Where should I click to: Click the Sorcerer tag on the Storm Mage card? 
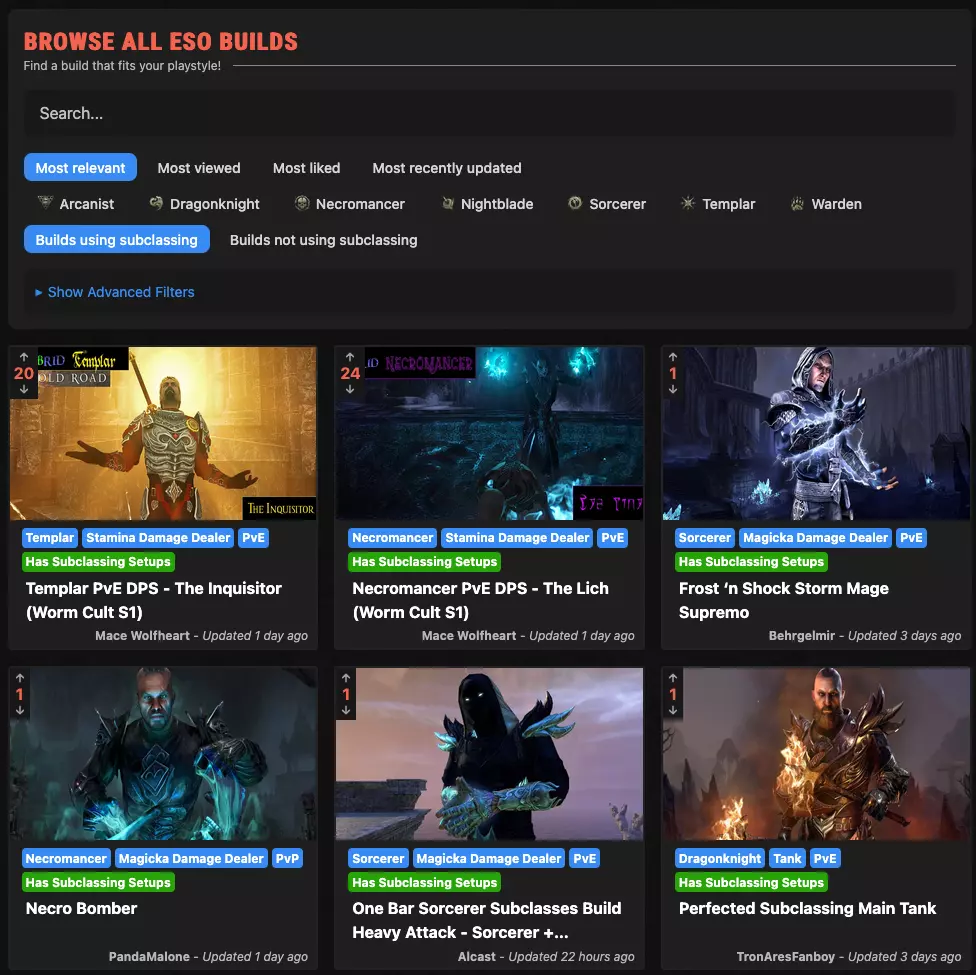click(705, 537)
